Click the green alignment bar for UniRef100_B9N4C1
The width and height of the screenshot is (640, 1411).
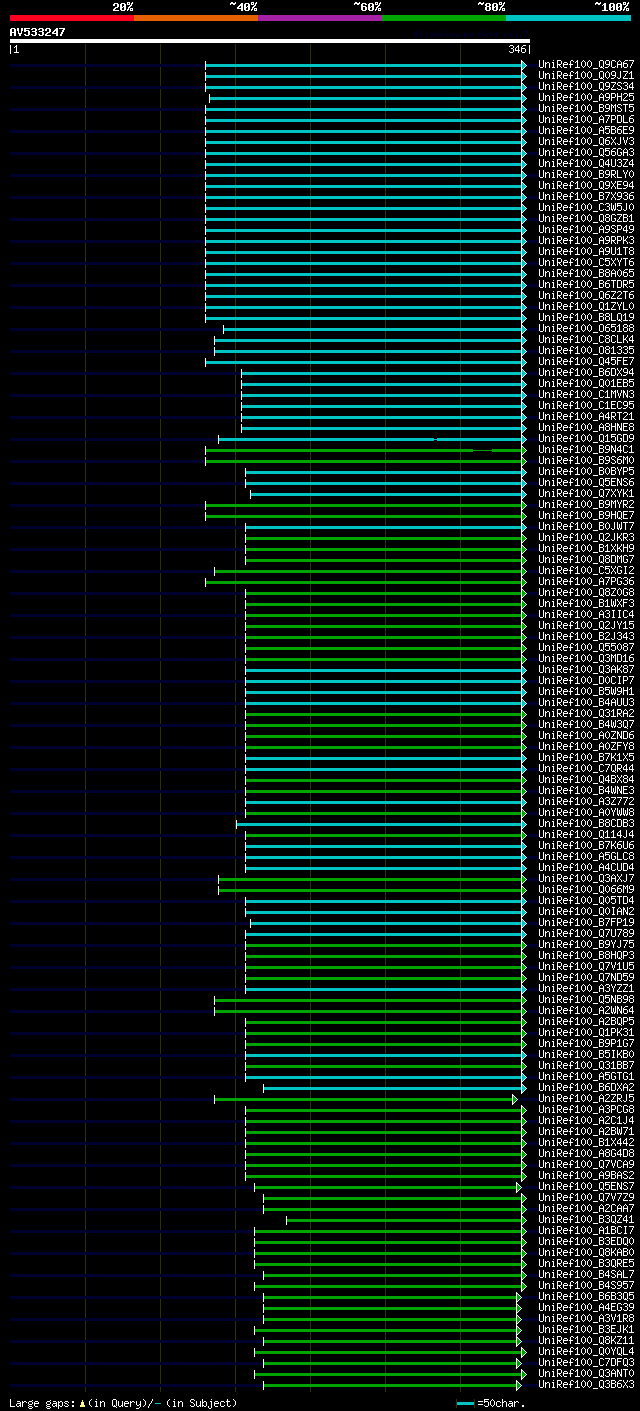[x=365, y=450]
